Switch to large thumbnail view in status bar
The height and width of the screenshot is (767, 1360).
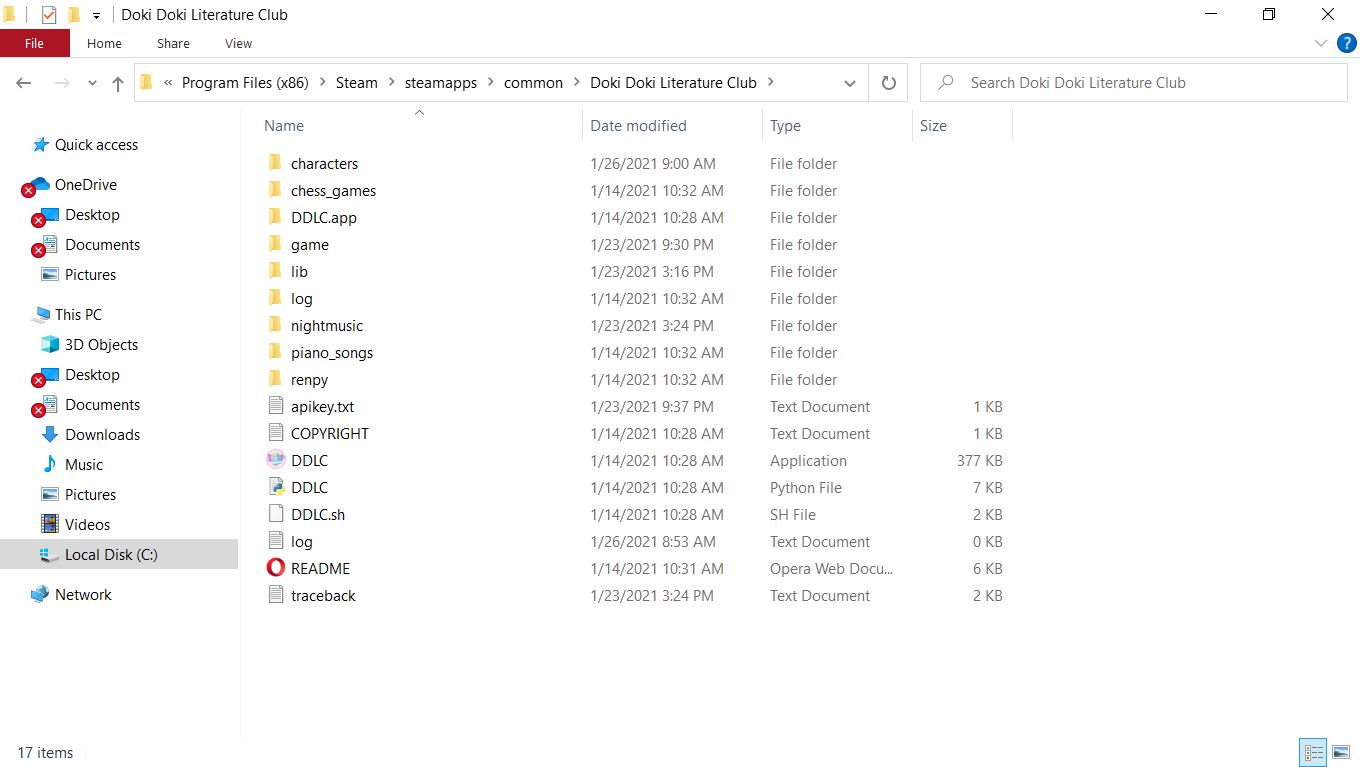click(x=1341, y=752)
